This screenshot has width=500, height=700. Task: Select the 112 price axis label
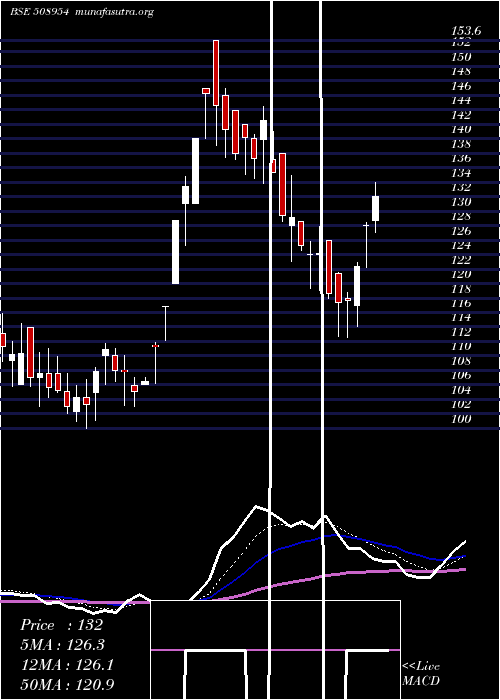461,333
